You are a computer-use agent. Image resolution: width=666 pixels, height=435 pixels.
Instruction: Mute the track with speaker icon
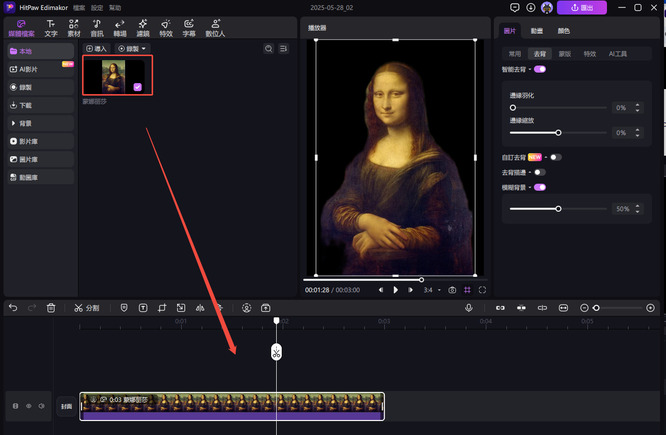42,406
